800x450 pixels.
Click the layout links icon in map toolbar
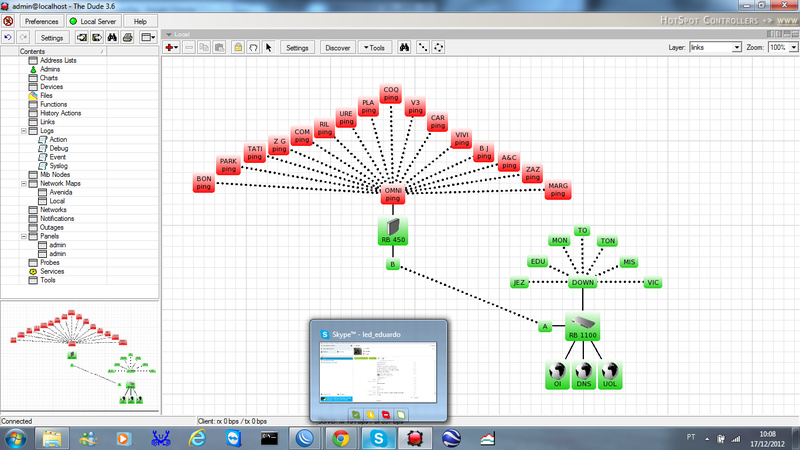coord(423,47)
